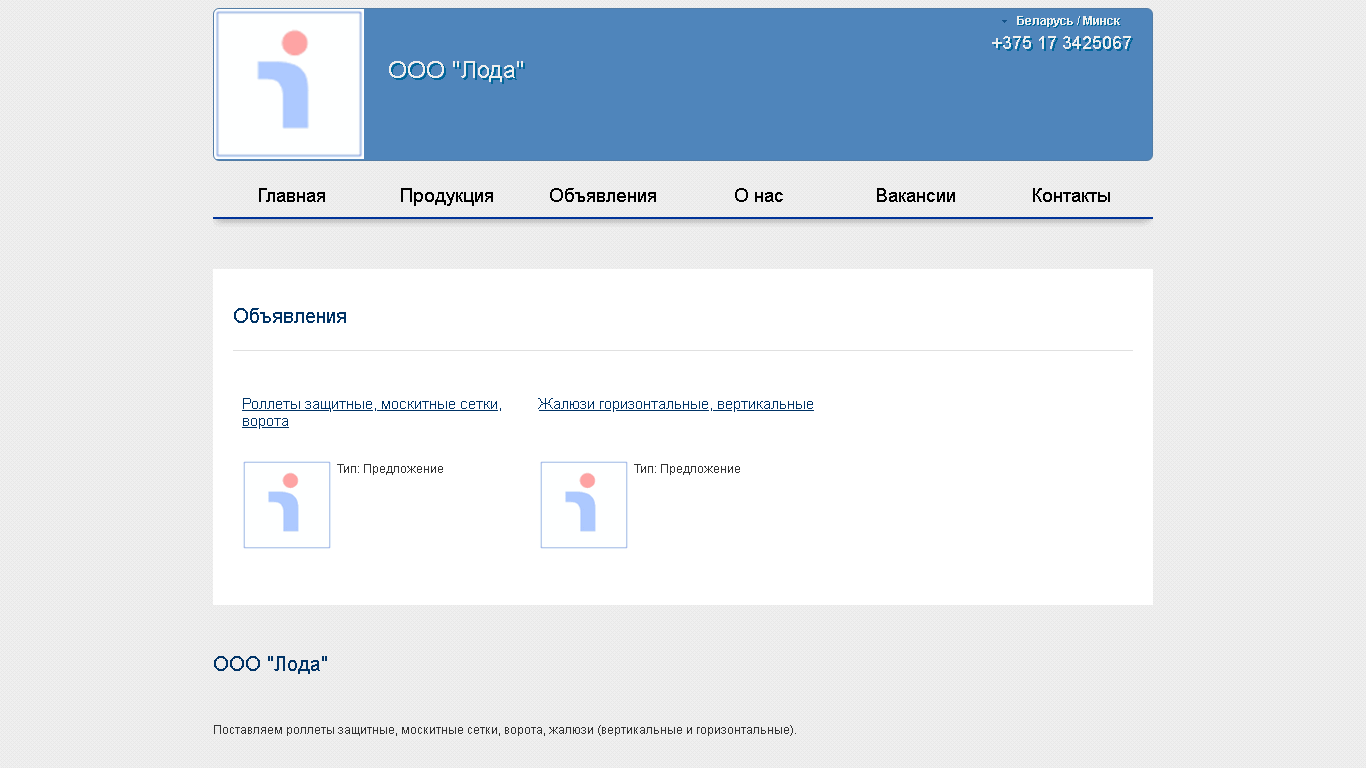Click the company logo in the header
The height and width of the screenshot is (768, 1366).
(x=289, y=85)
